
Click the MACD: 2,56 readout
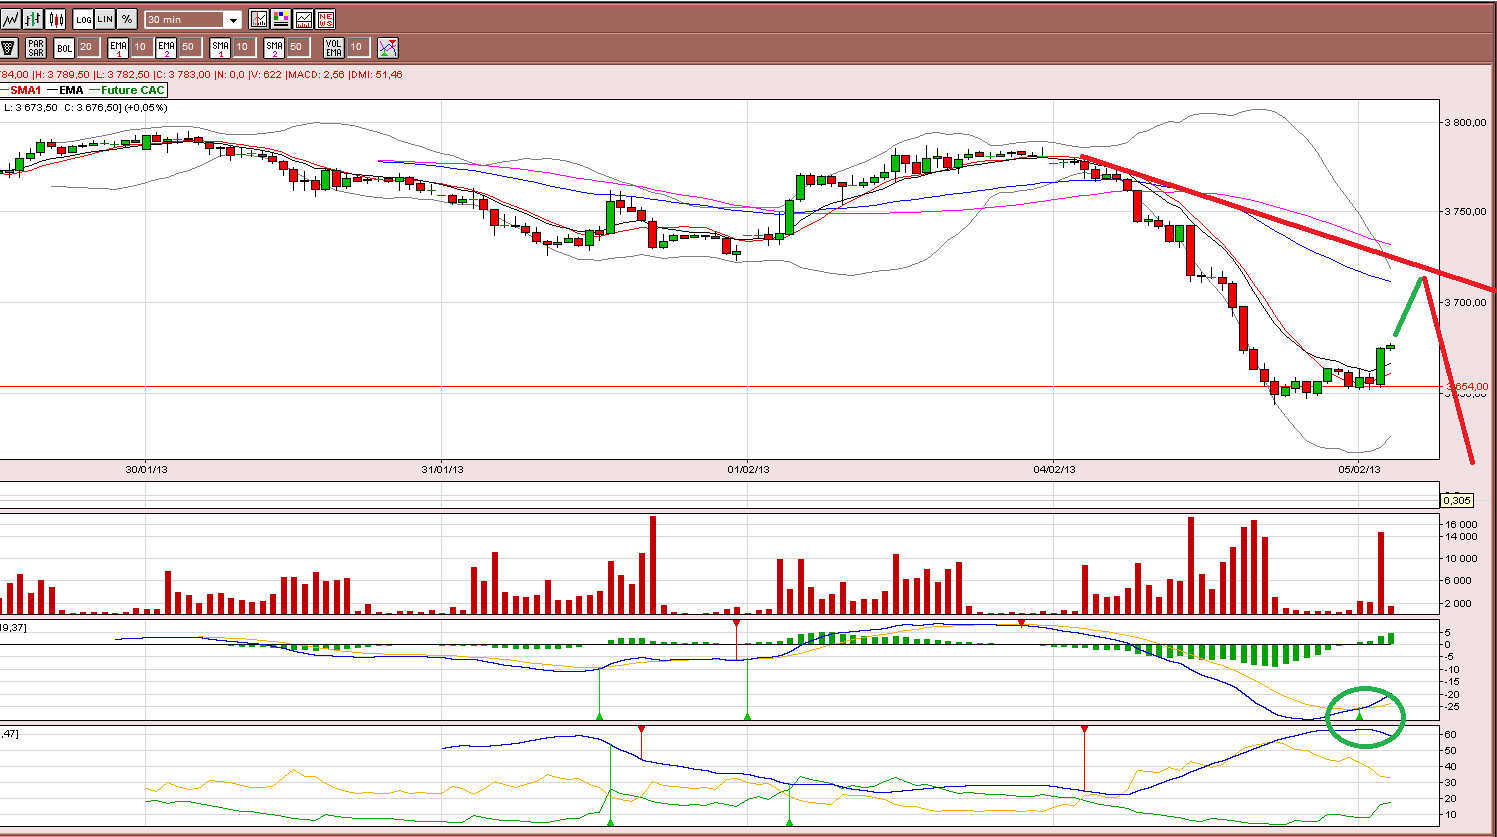(316, 75)
